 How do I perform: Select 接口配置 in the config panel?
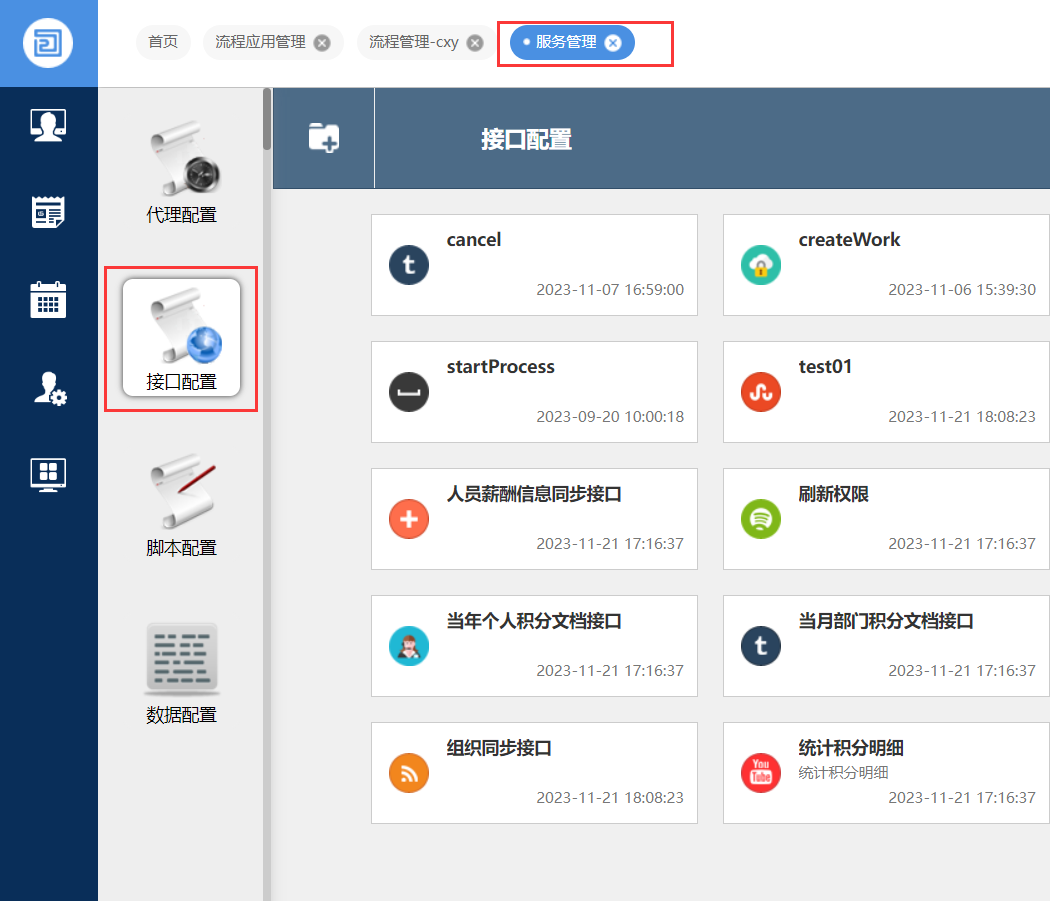click(x=181, y=338)
